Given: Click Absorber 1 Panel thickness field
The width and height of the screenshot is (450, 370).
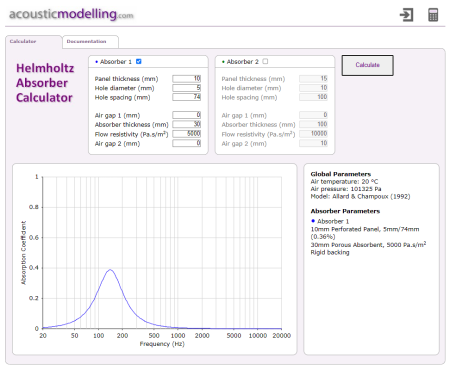Looking at the screenshot, I should (187, 79).
